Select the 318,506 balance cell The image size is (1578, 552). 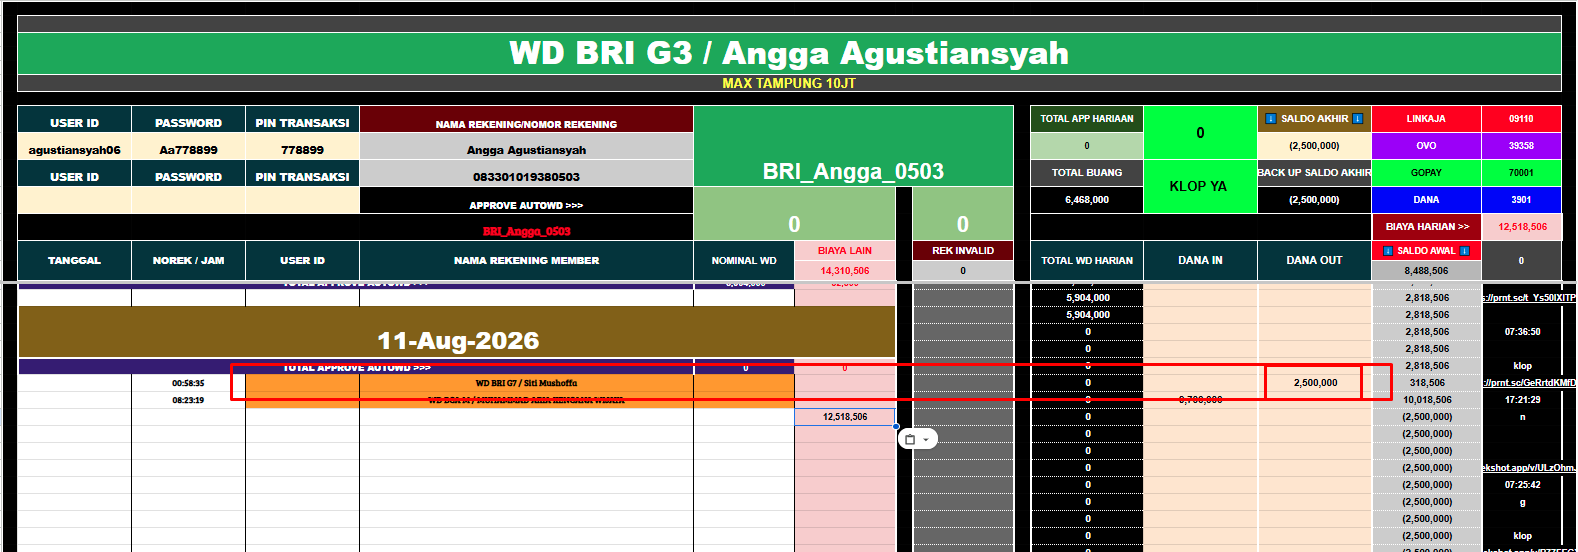point(1426,383)
